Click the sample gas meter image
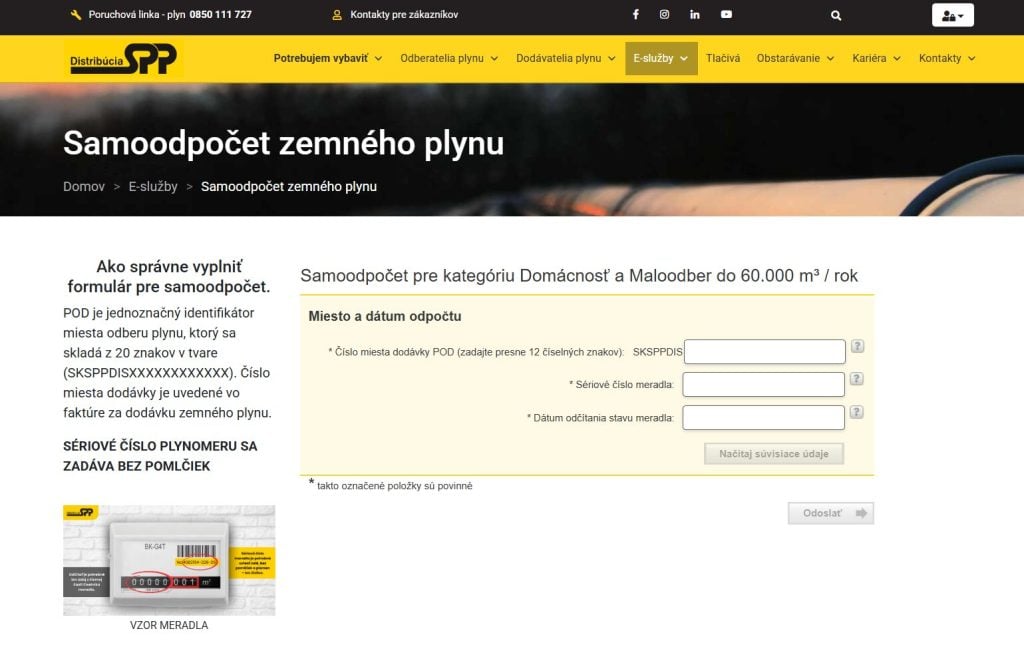This screenshot has height=645, width=1024. pos(169,560)
